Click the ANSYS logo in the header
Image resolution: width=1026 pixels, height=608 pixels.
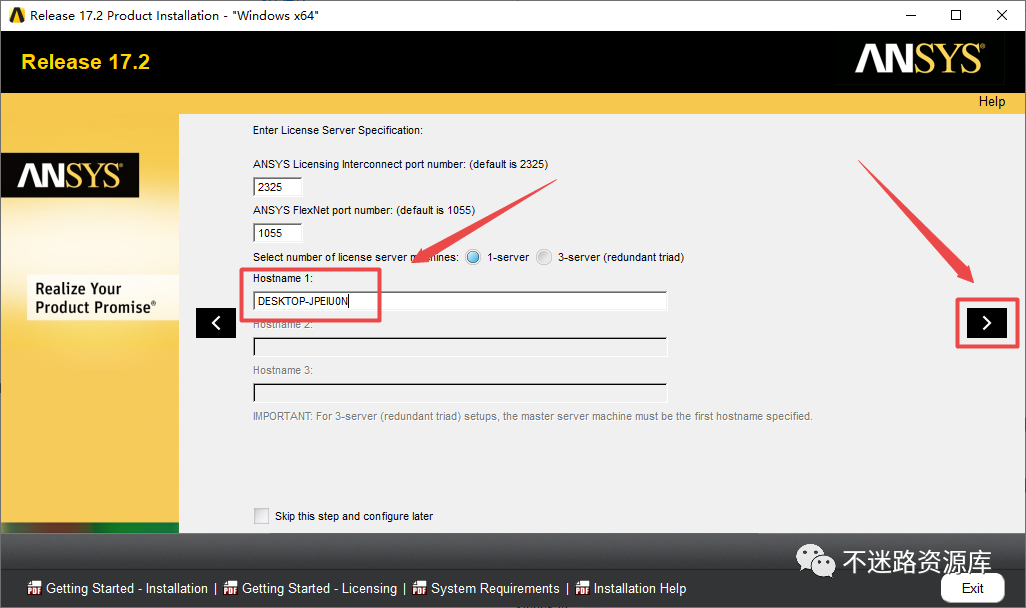[x=919, y=58]
